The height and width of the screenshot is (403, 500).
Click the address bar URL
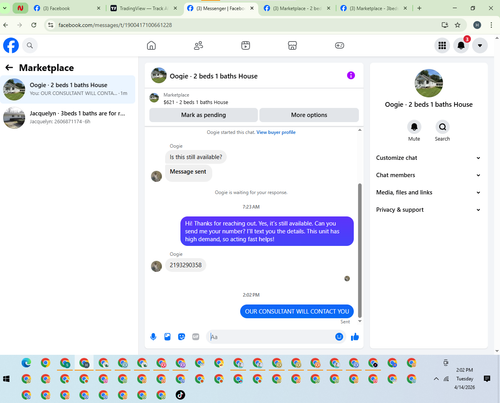click(115, 25)
